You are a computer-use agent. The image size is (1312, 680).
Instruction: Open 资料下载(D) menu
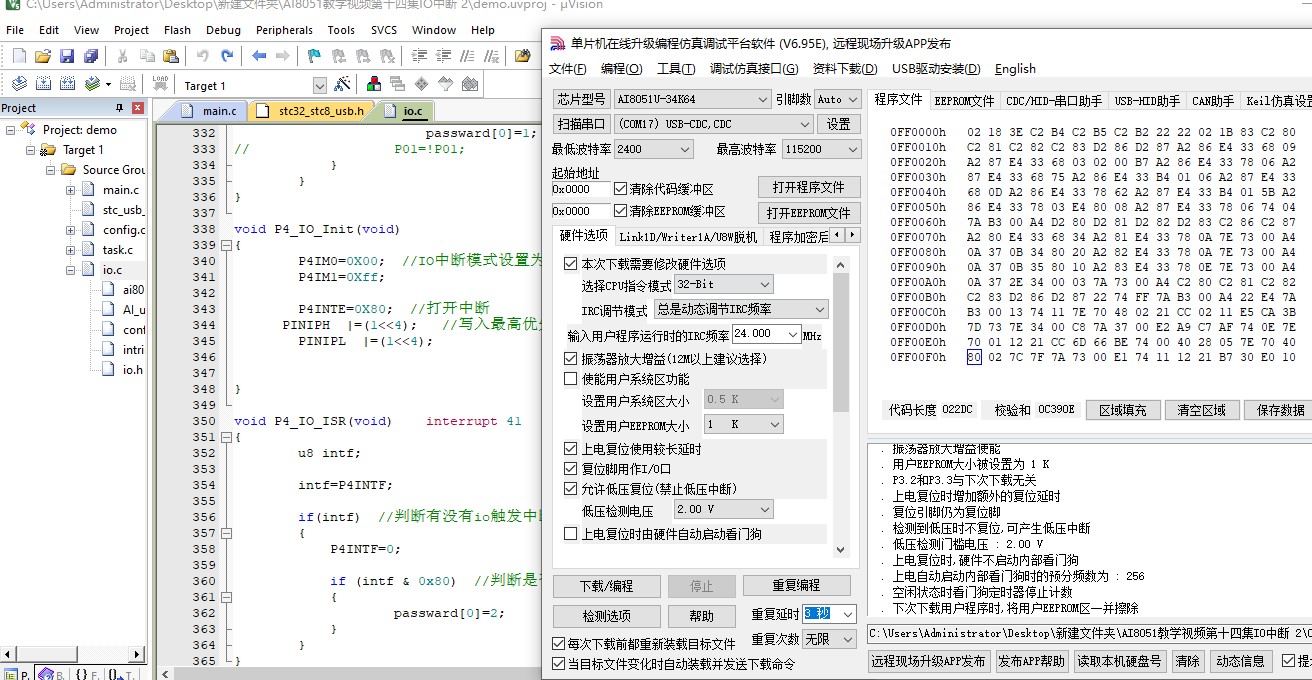pyautogui.click(x=844, y=68)
